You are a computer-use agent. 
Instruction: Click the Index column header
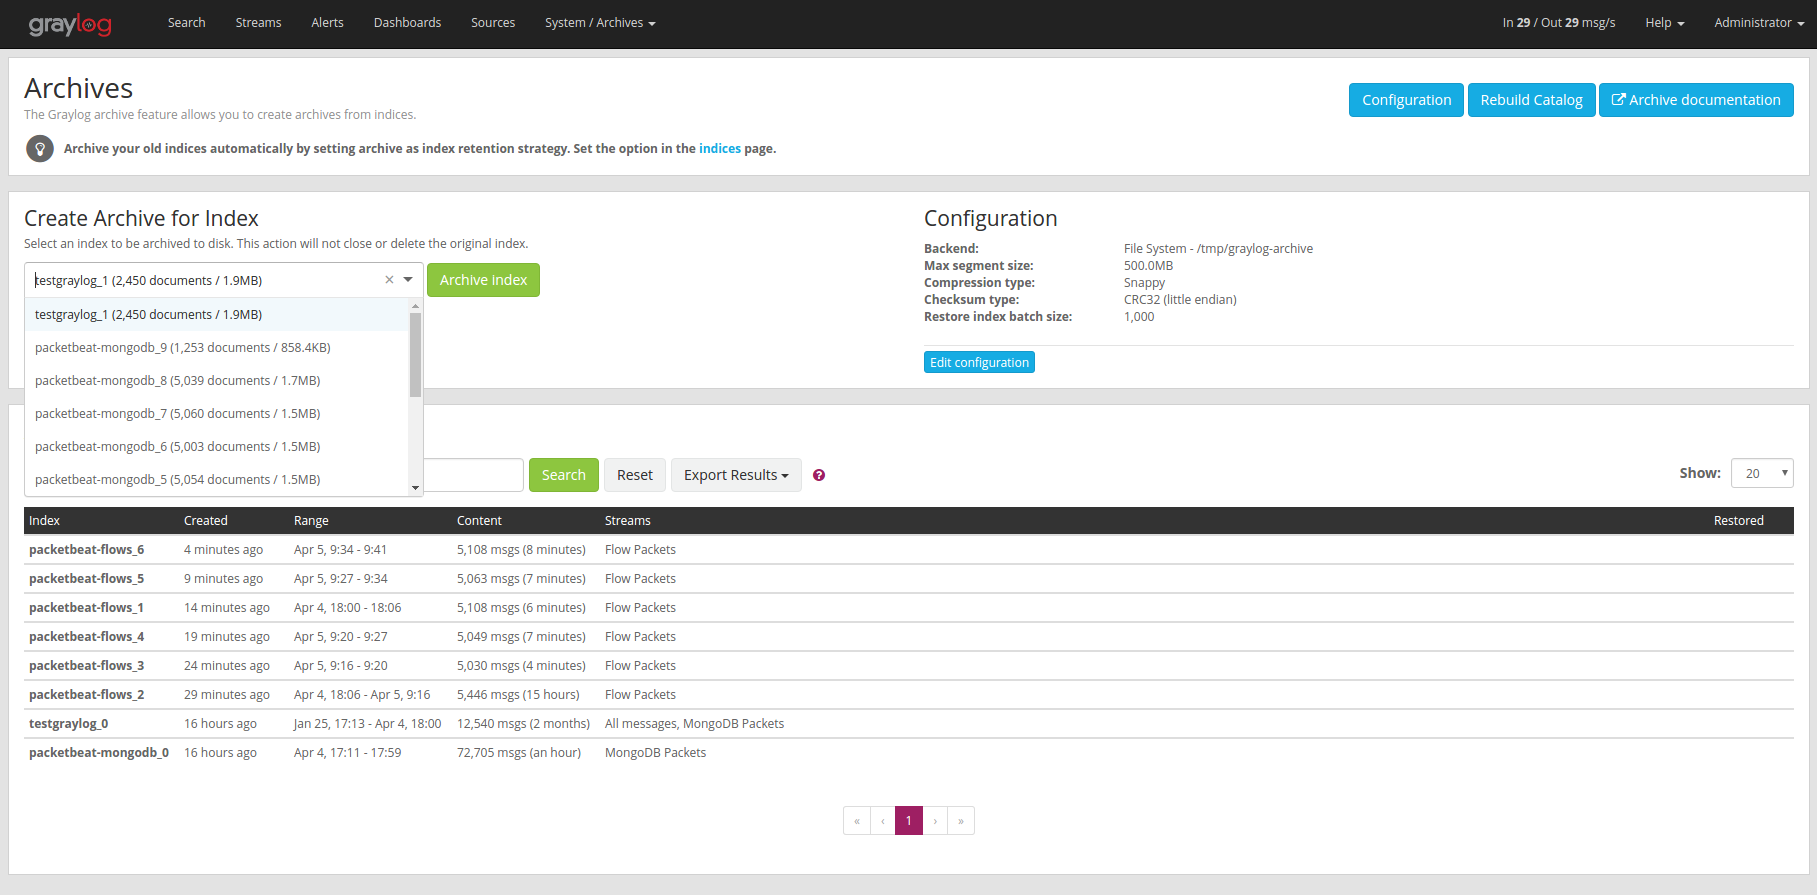tap(44, 521)
